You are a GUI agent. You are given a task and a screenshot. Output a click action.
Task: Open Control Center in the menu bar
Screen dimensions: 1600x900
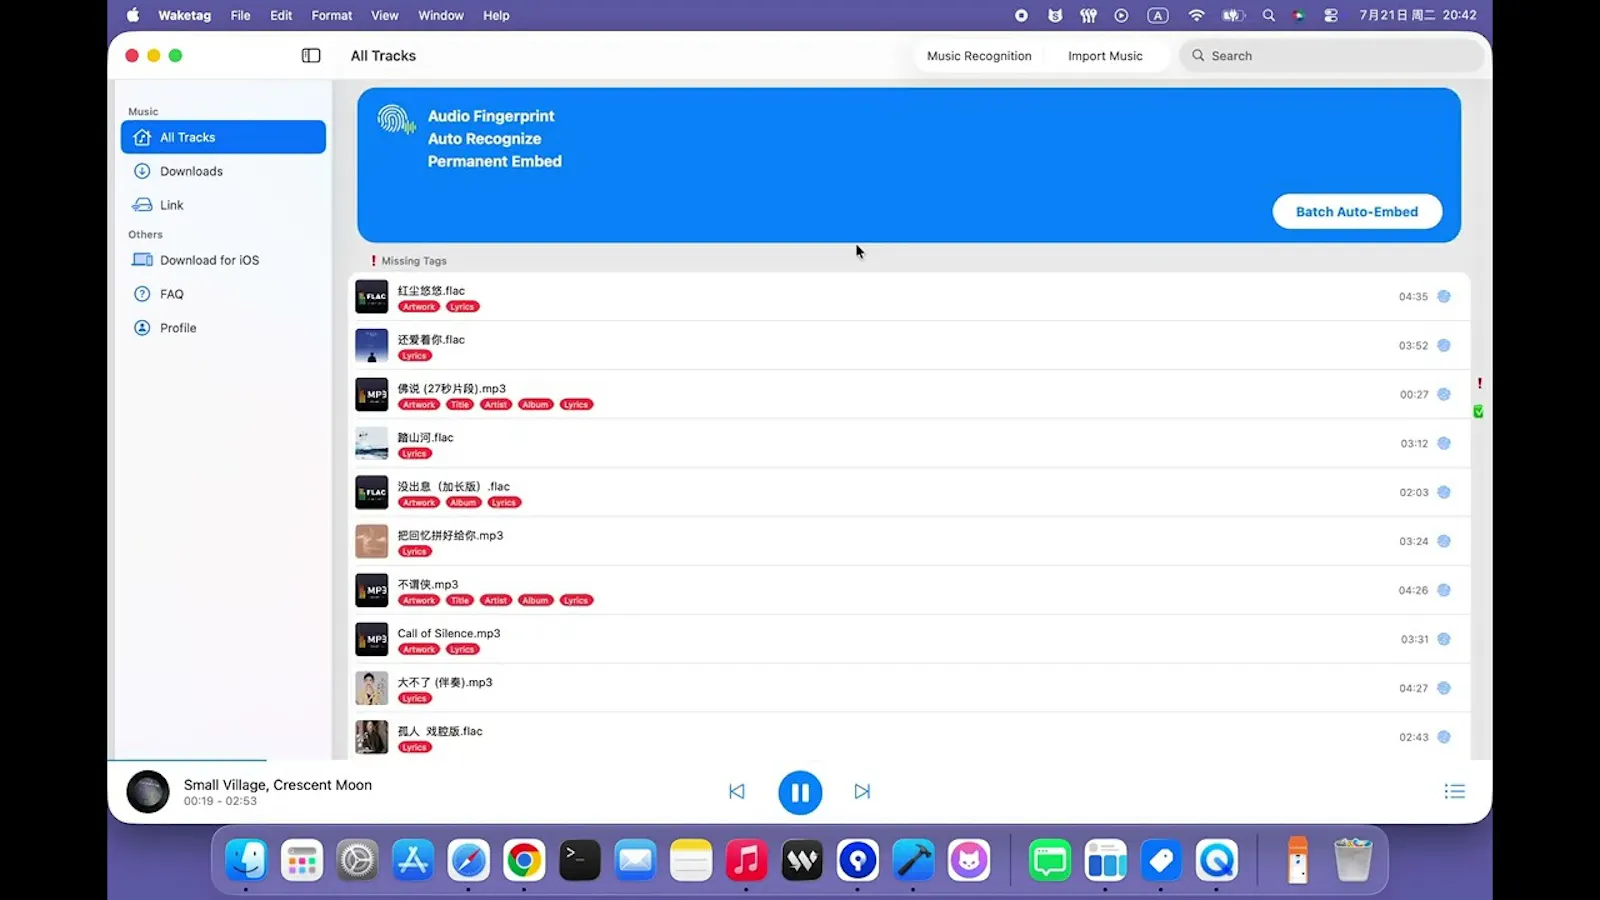click(x=1331, y=15)
